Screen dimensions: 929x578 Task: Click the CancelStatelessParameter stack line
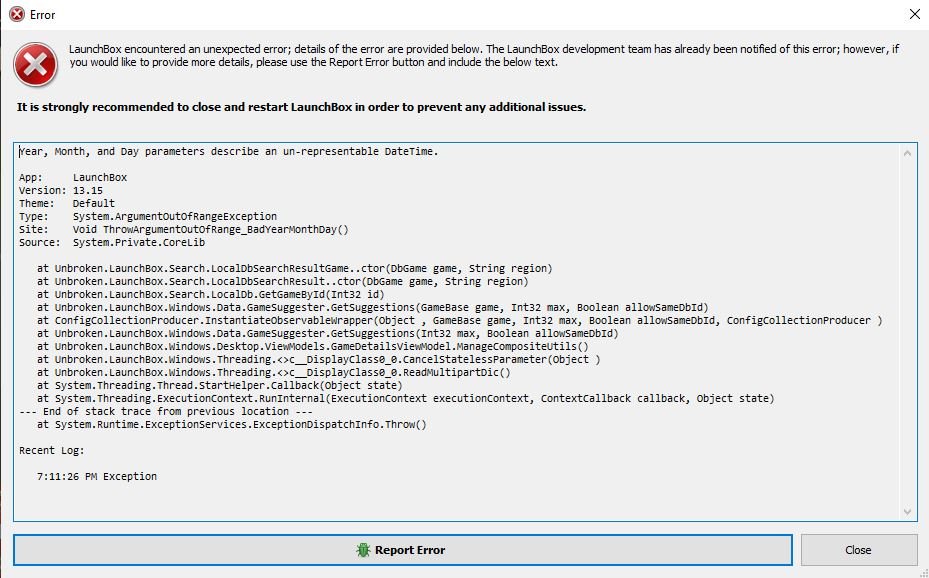319,360
